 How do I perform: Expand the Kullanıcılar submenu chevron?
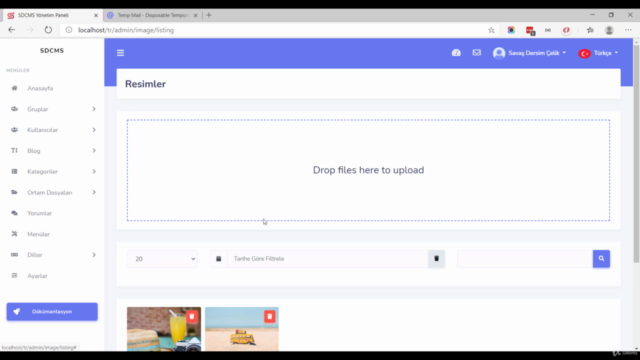pos(94,130)
